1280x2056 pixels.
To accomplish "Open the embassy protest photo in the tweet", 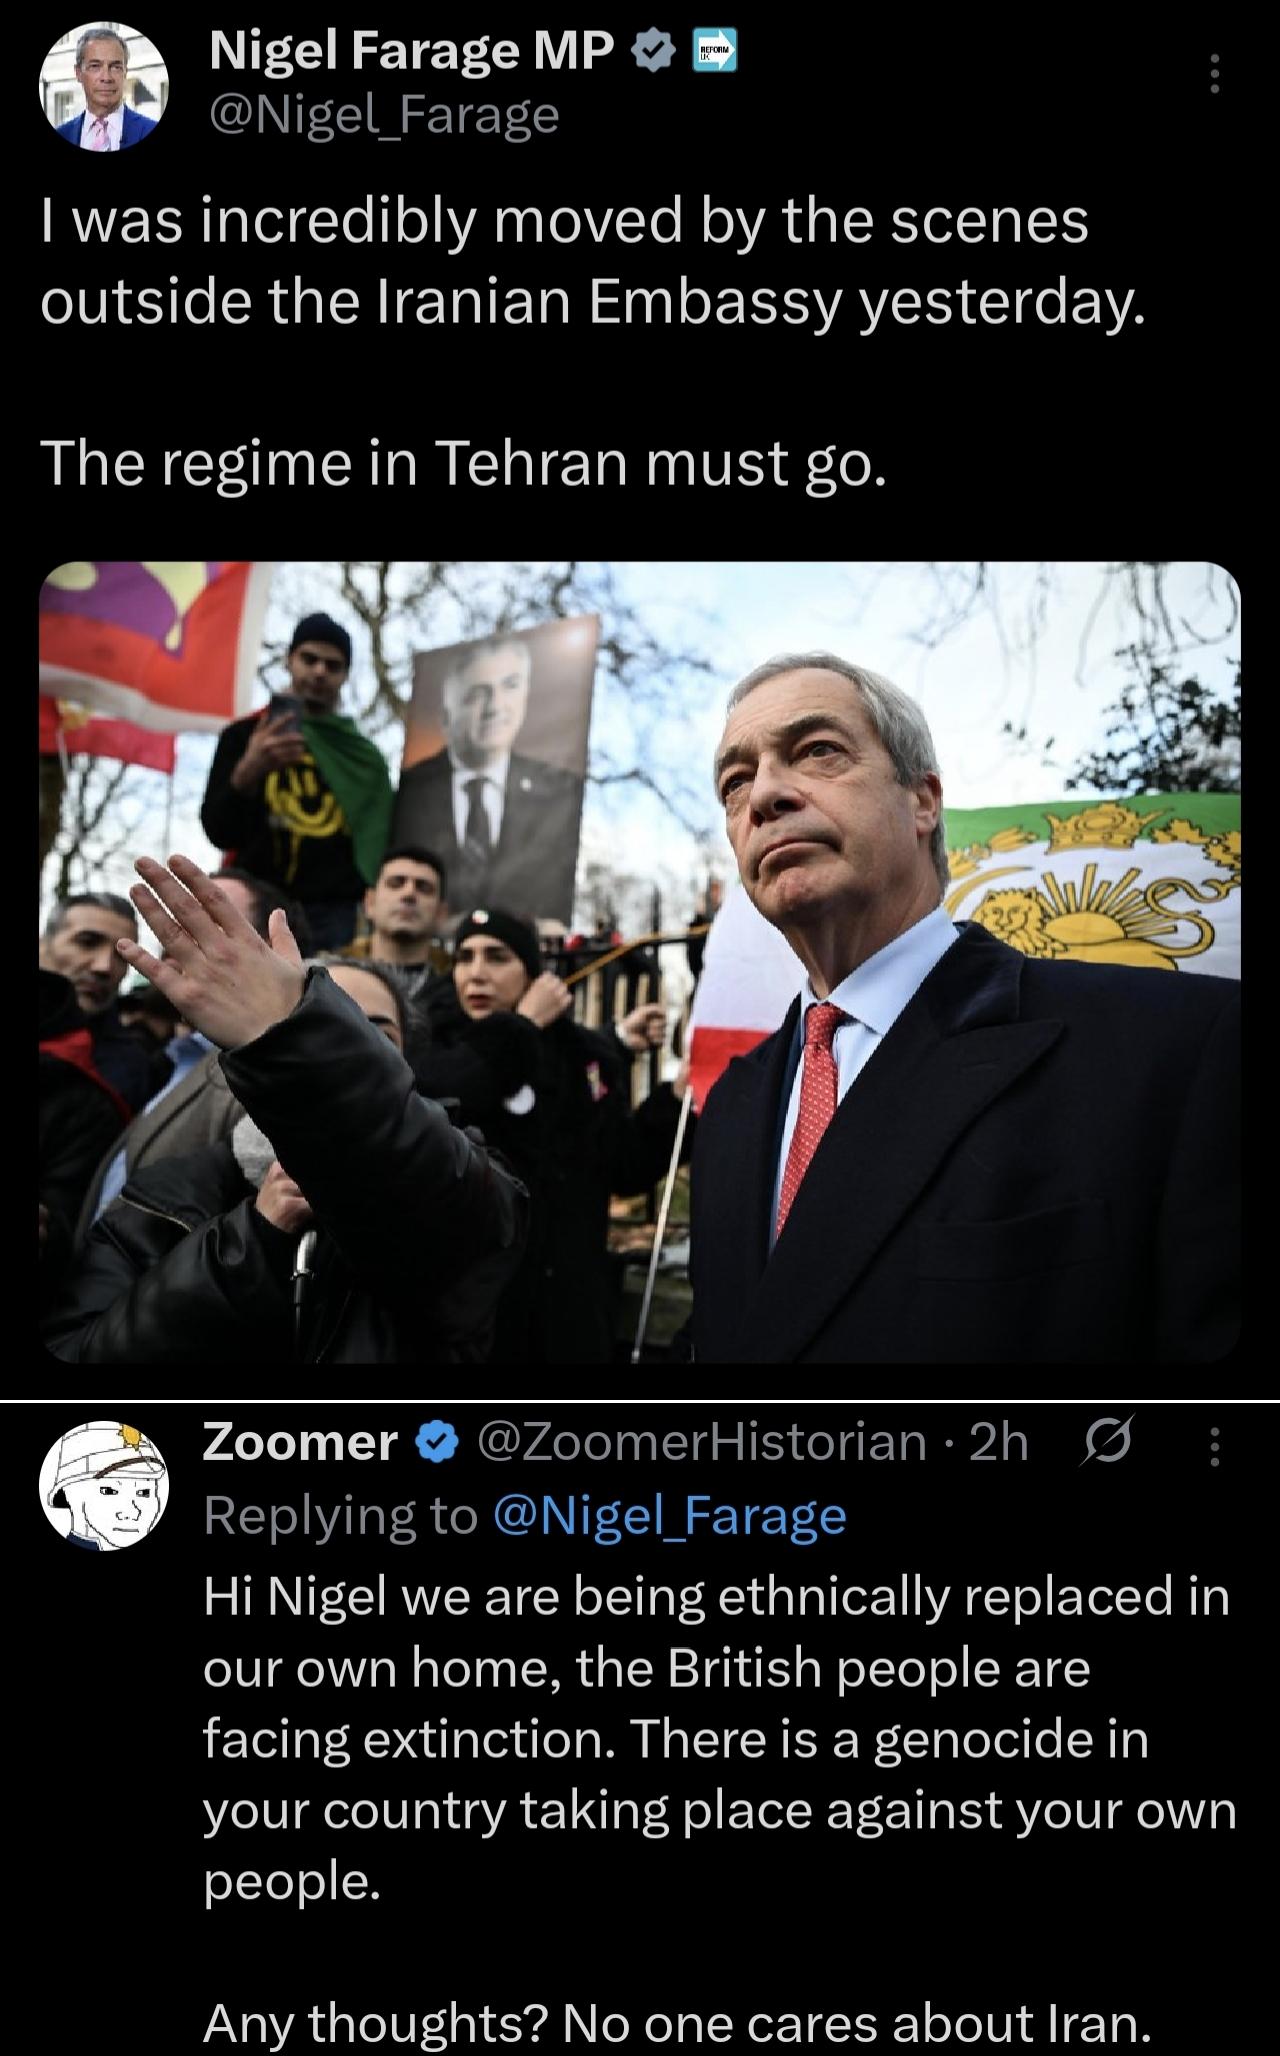I will (640, 962).
